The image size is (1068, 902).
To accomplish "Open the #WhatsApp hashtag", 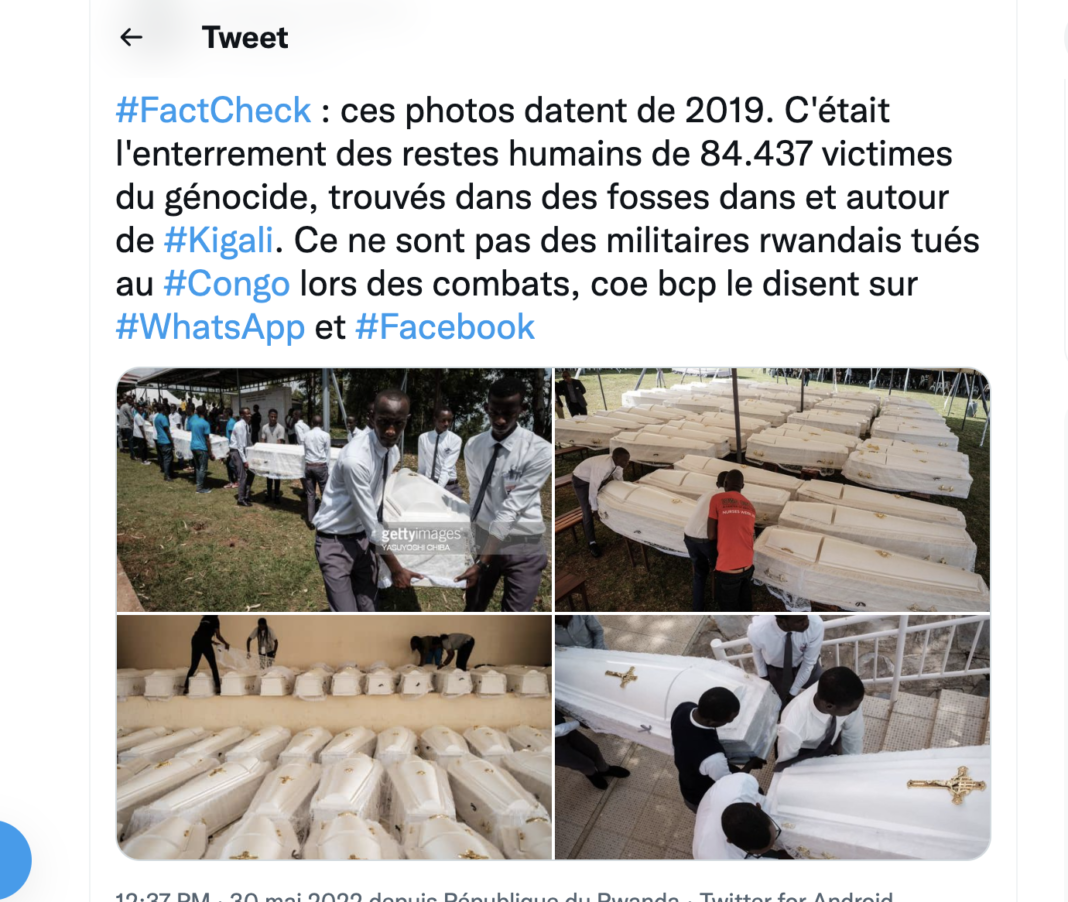I will point(210,327).
